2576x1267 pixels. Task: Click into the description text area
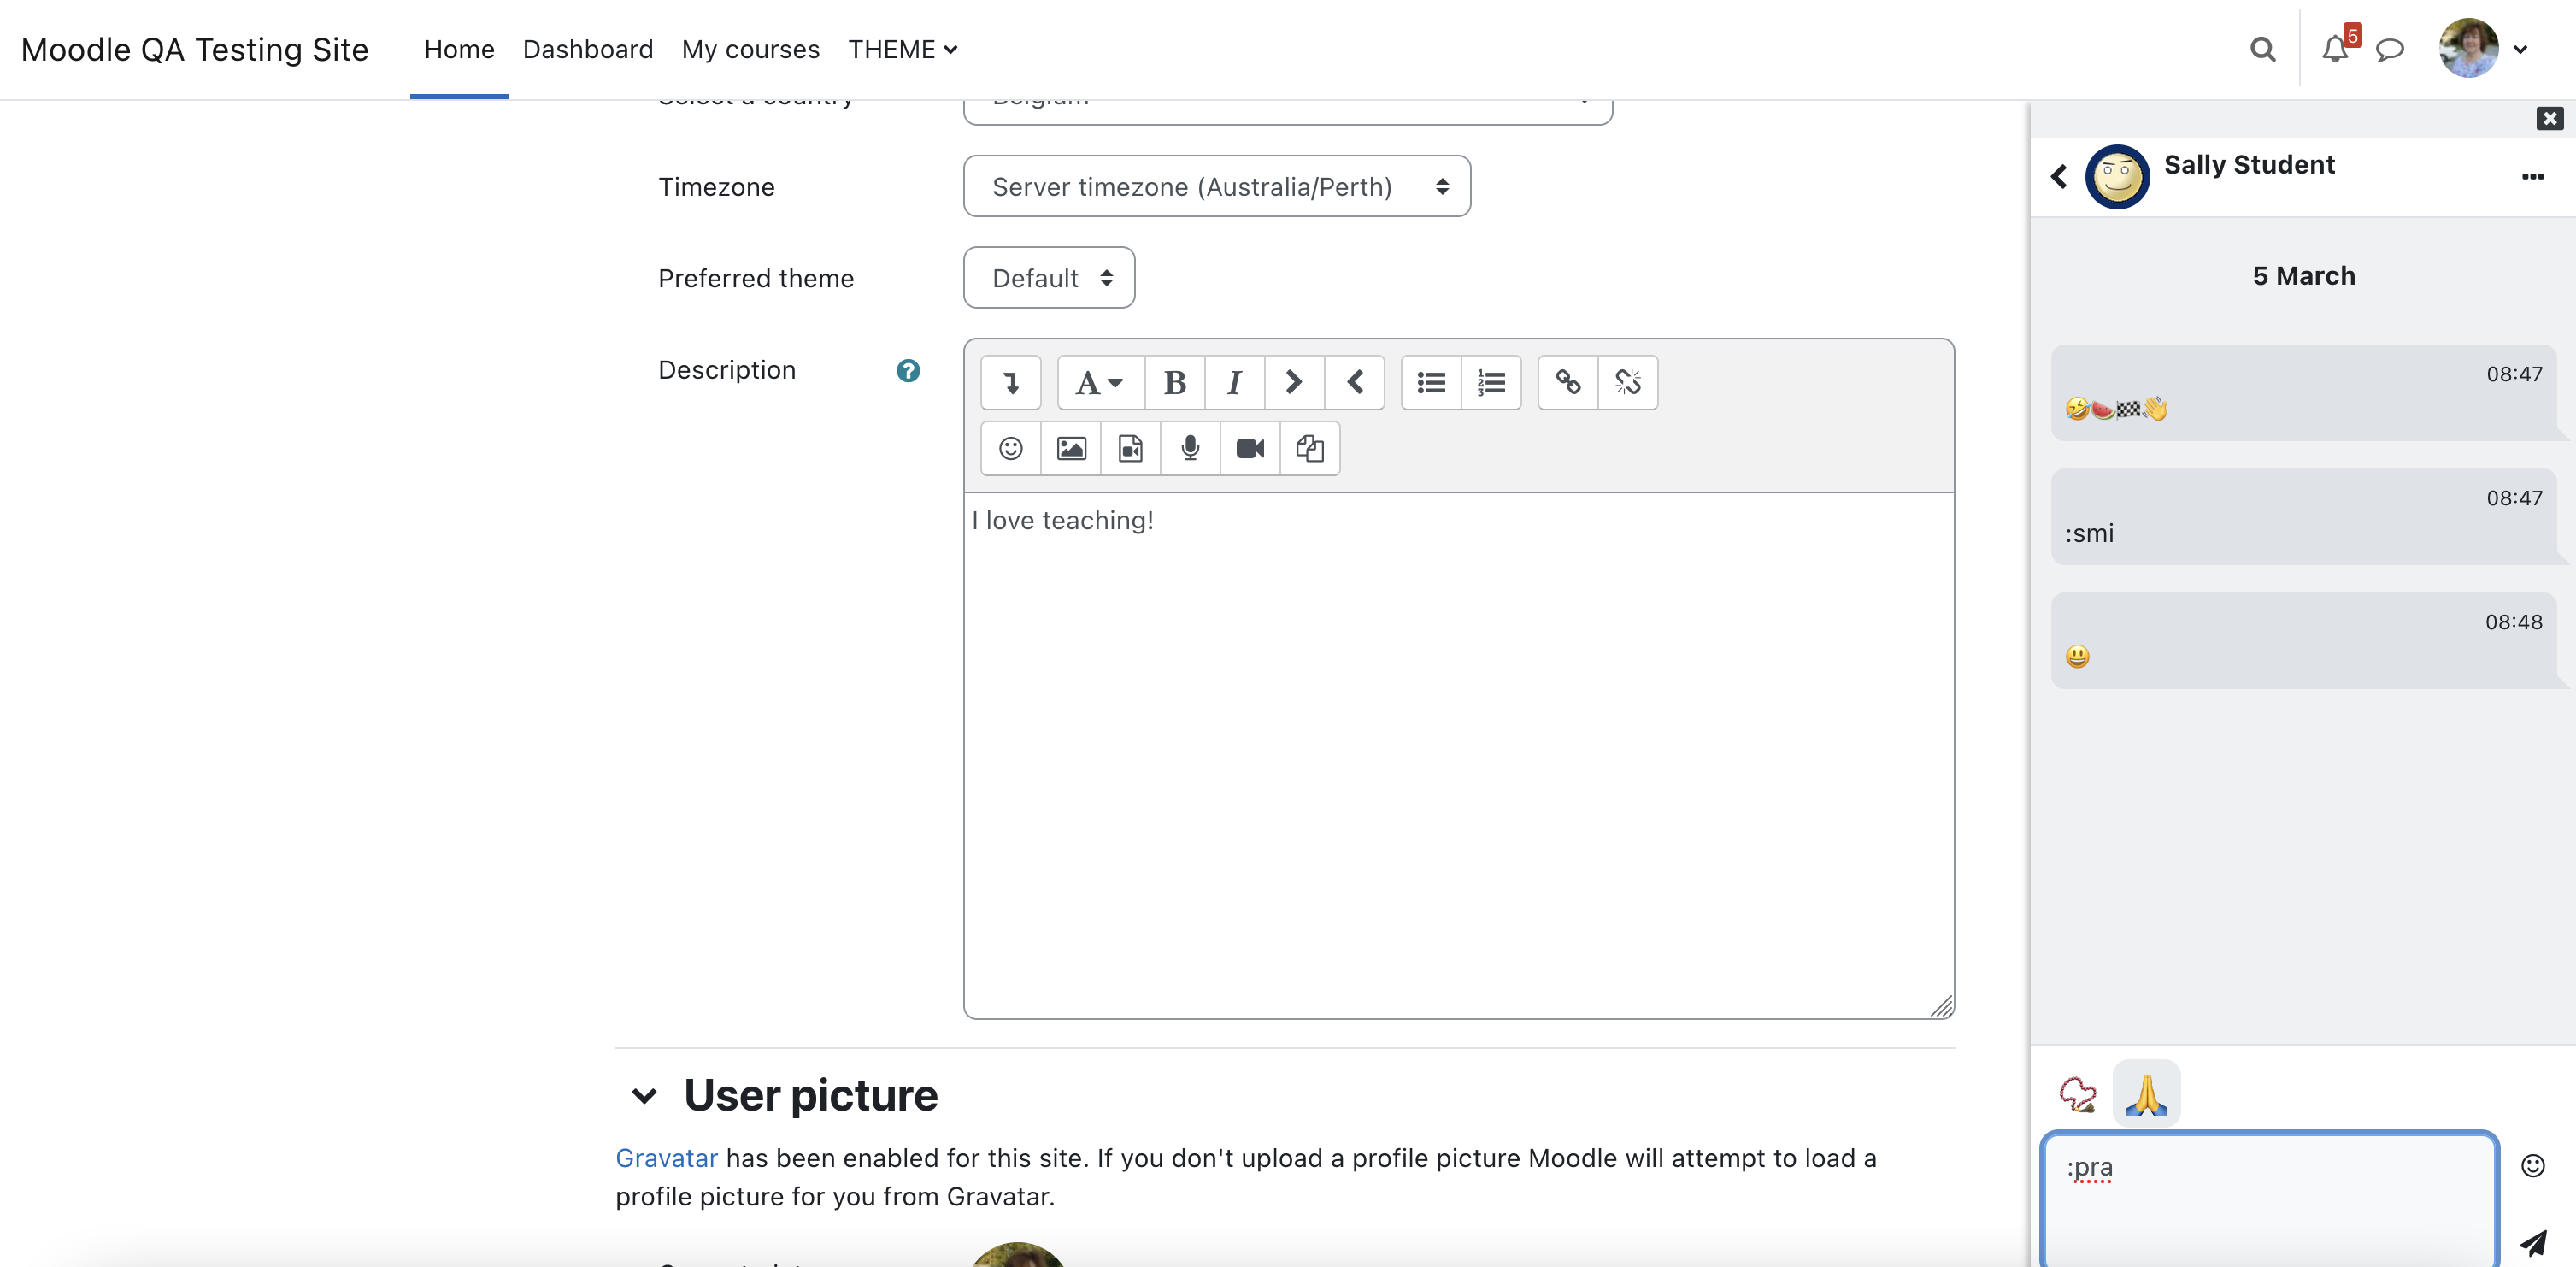(1458, 755)
